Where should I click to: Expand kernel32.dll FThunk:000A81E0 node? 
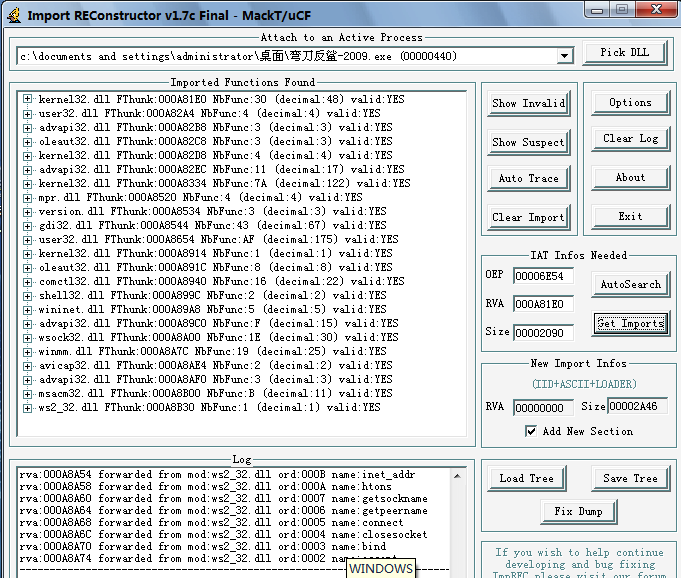pos(27,99)
